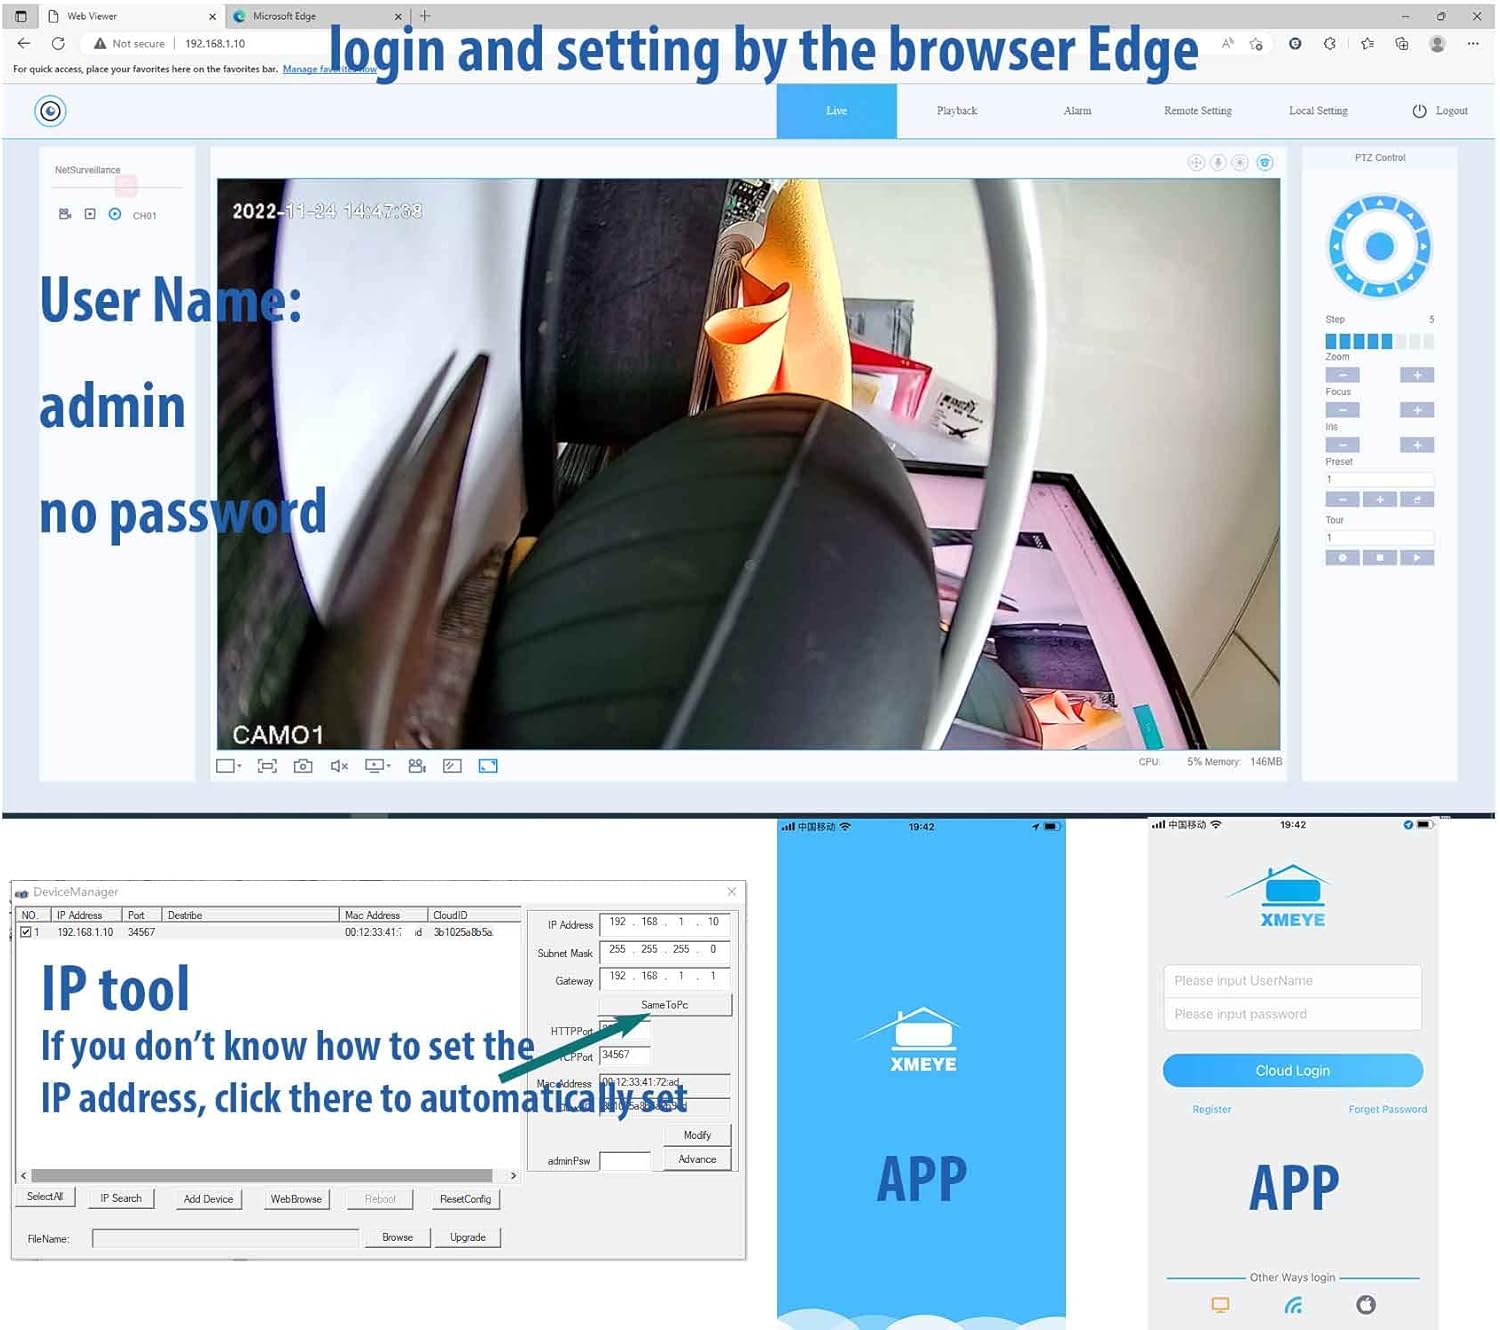Click the Preset delete minus button
This screenshot has height=1330, width=1500.
[x=1342, y=499]
